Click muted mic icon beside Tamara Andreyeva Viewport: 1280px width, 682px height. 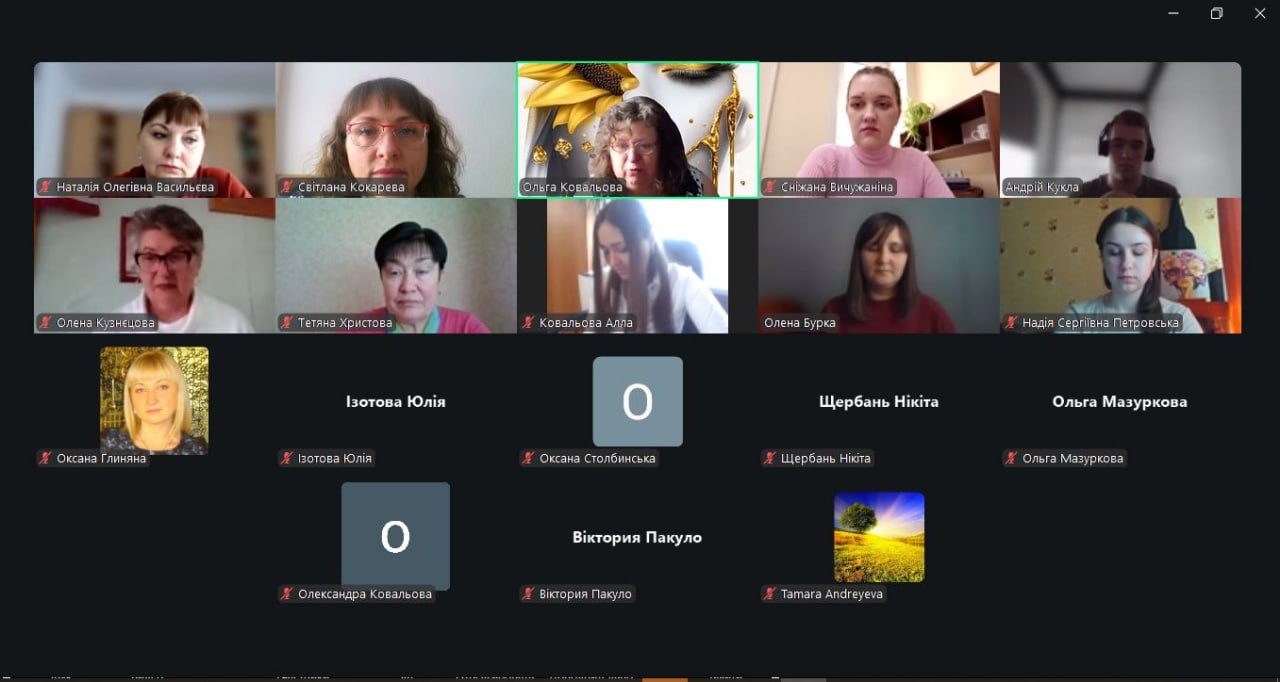(770, 594)
